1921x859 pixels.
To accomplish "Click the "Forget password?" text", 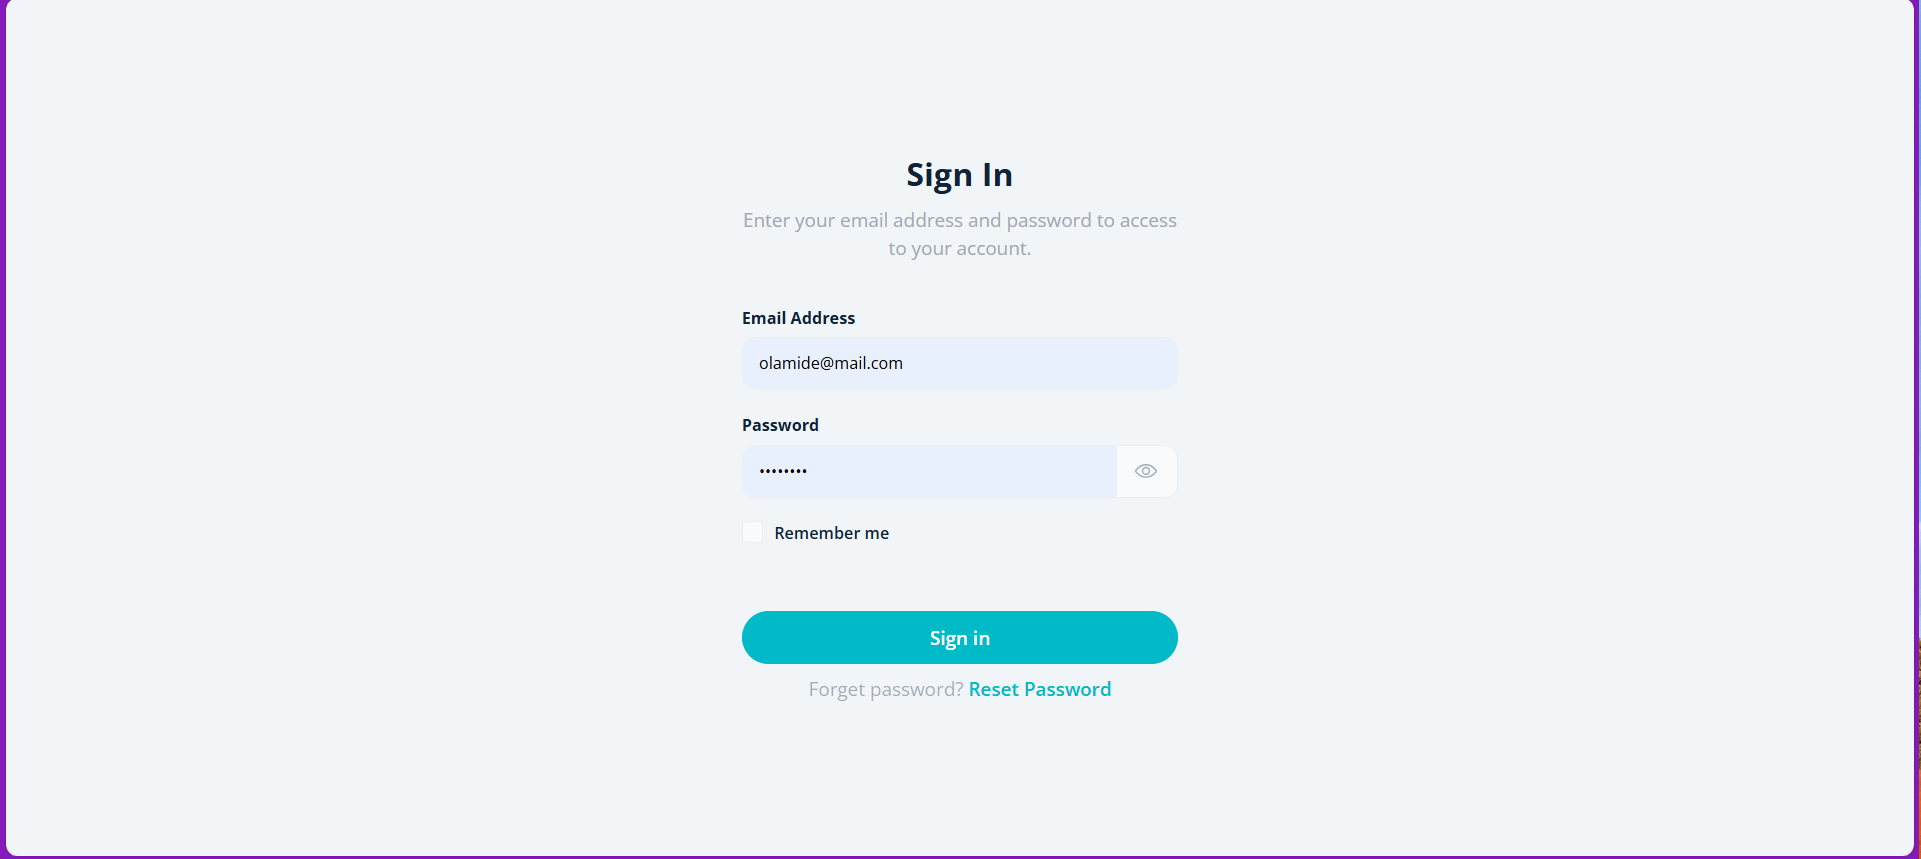I will pos(885,689).
